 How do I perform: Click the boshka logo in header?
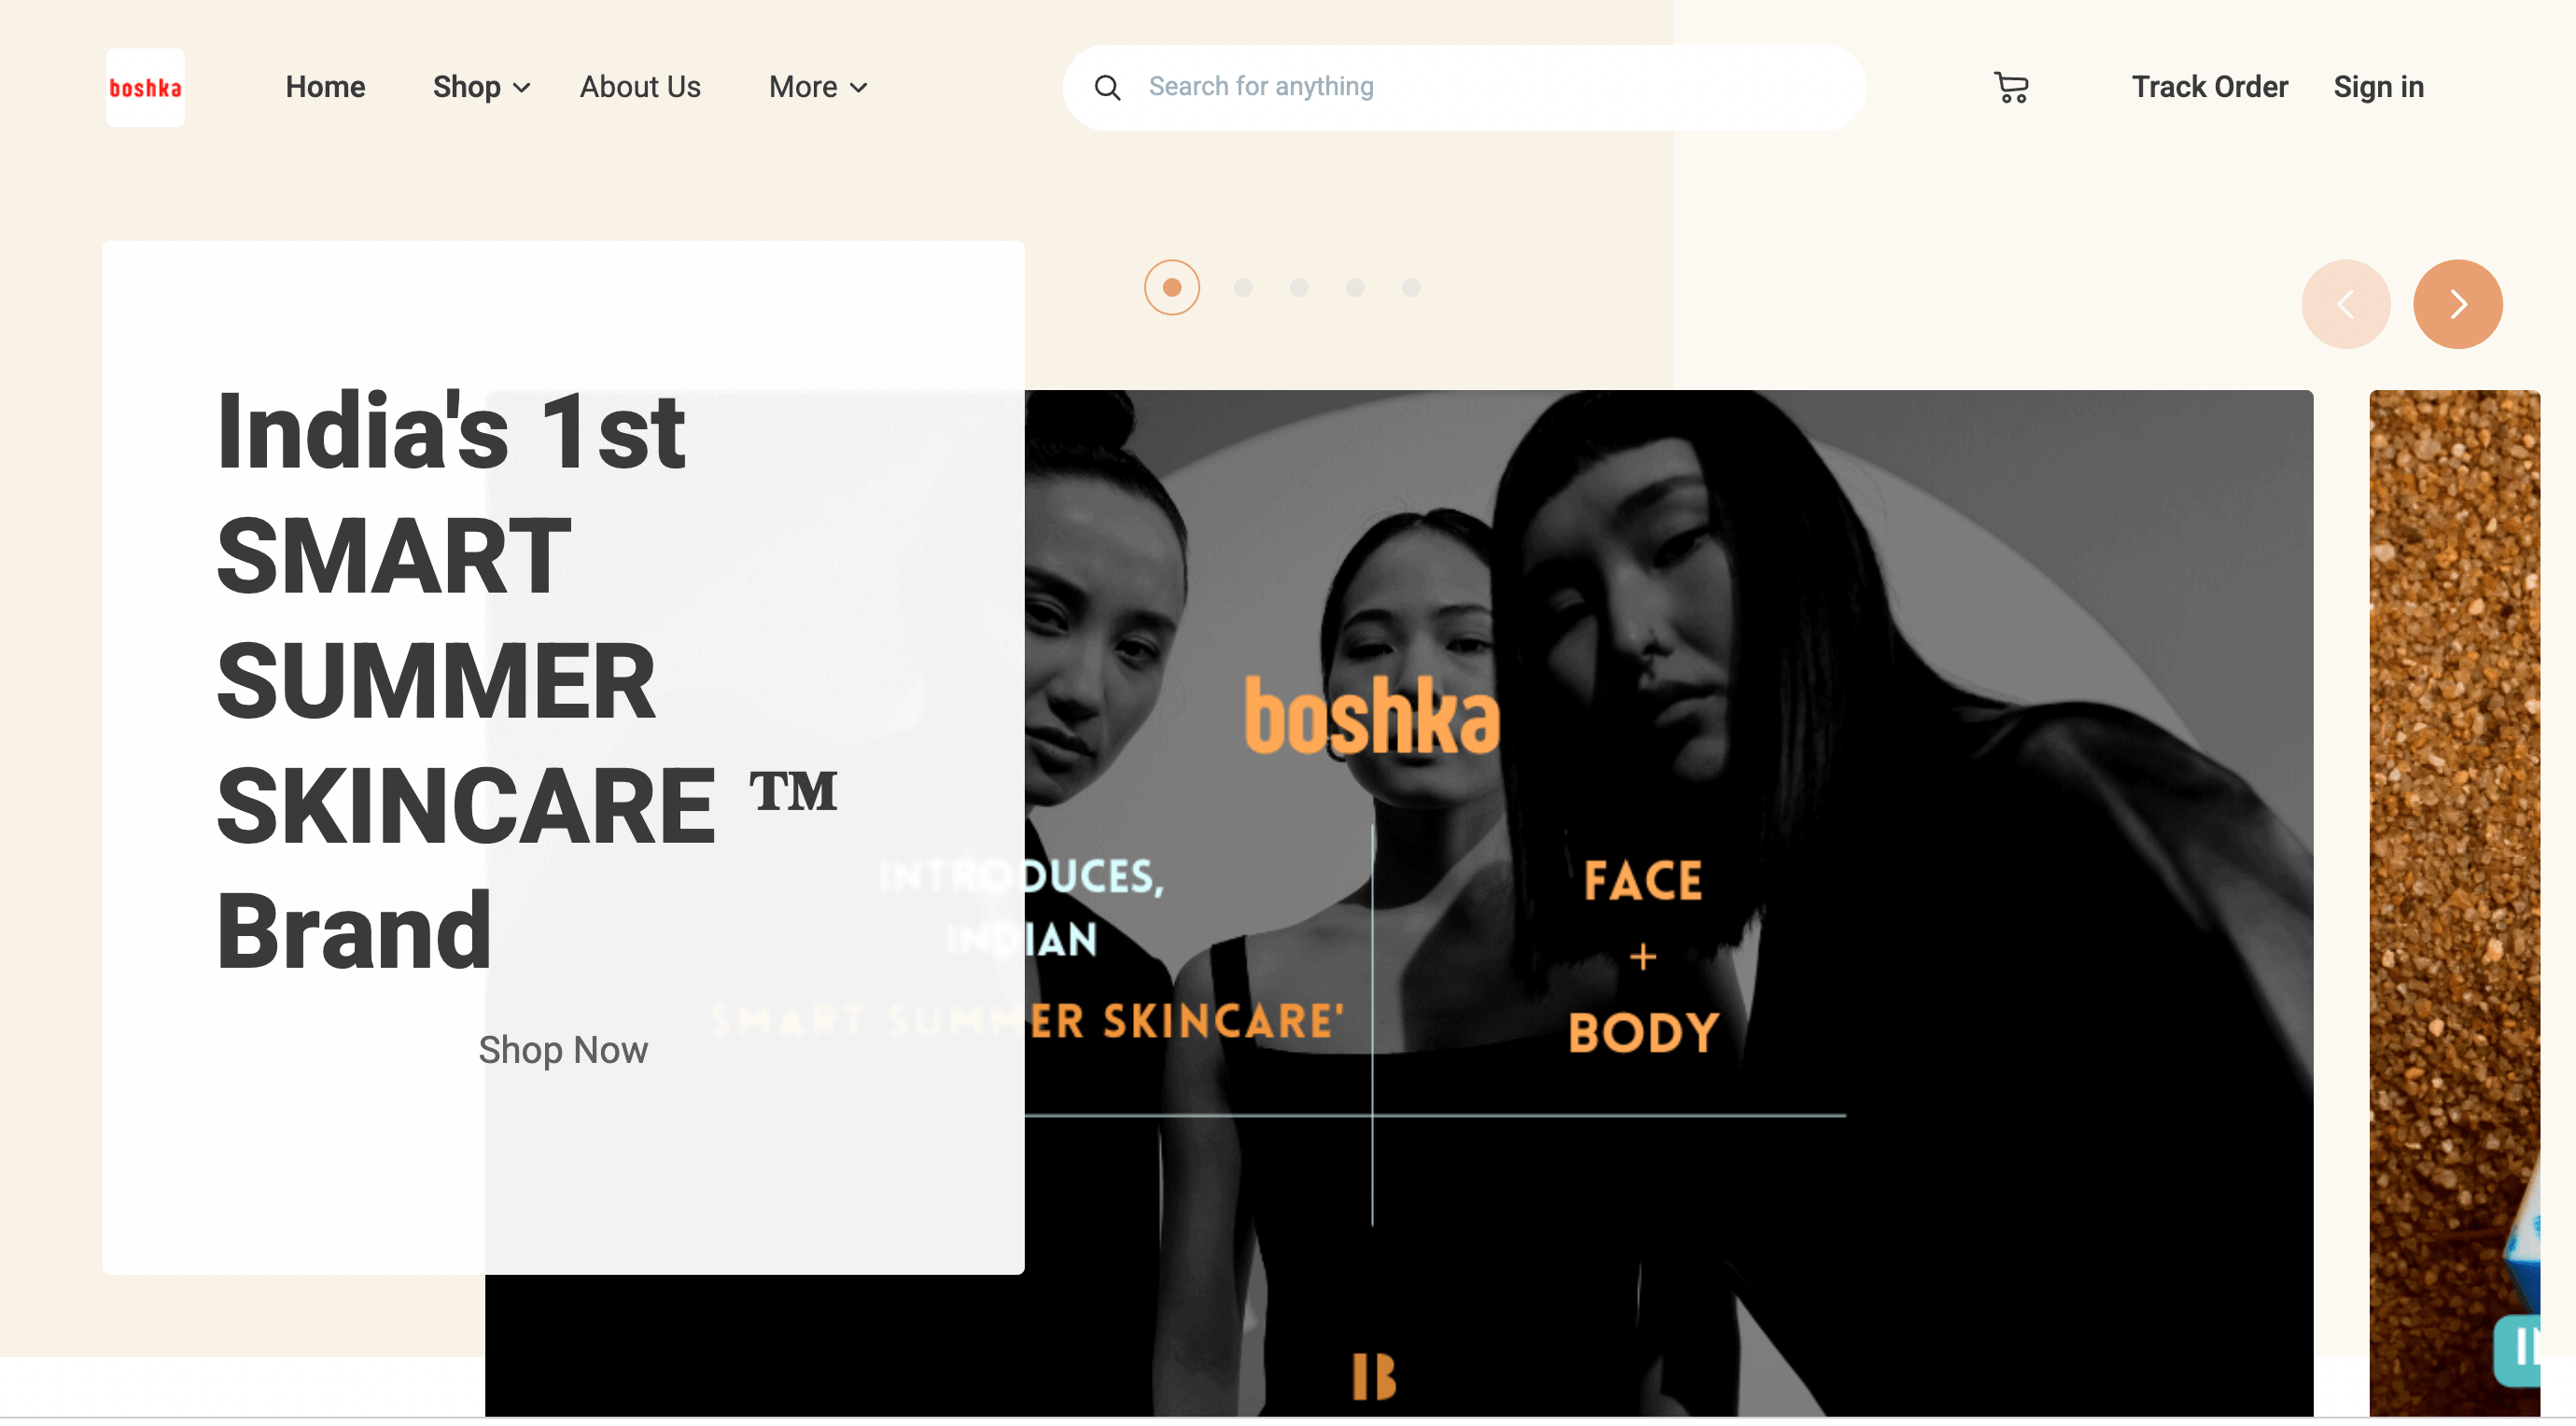click(145, 88)
